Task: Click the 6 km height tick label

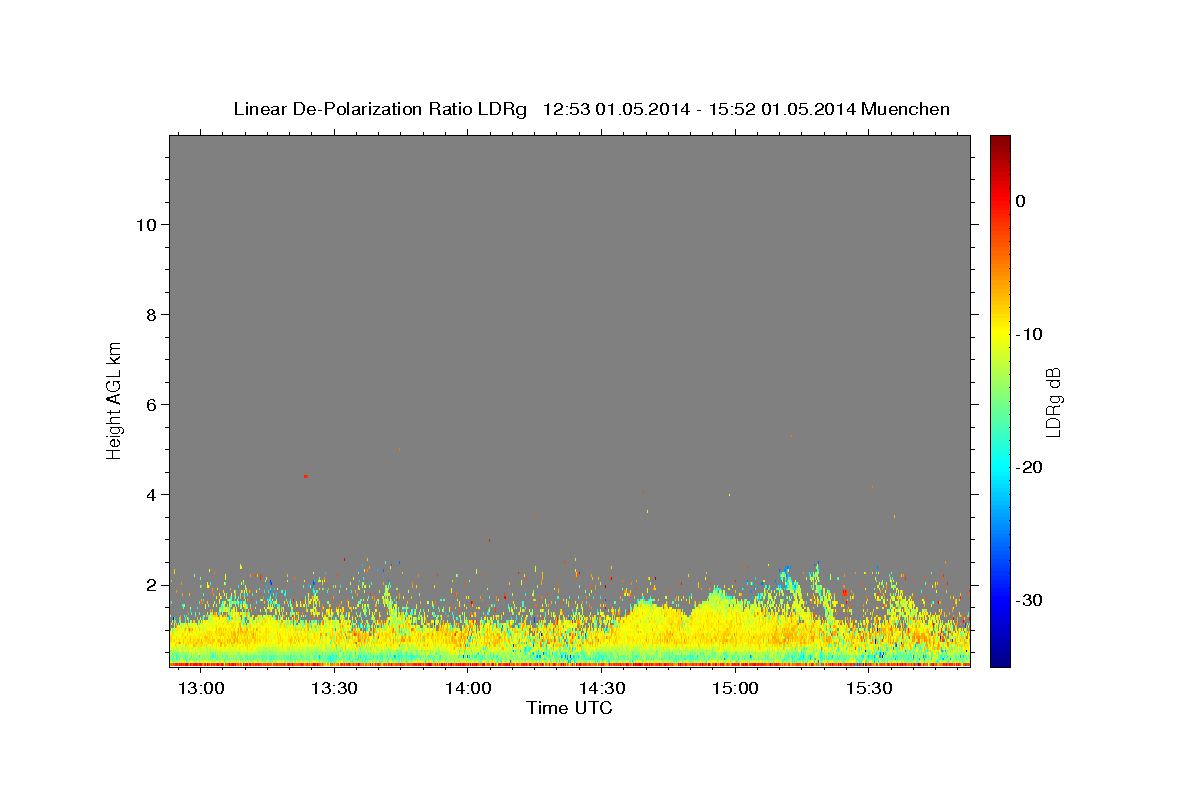Action: click(149, 405)
